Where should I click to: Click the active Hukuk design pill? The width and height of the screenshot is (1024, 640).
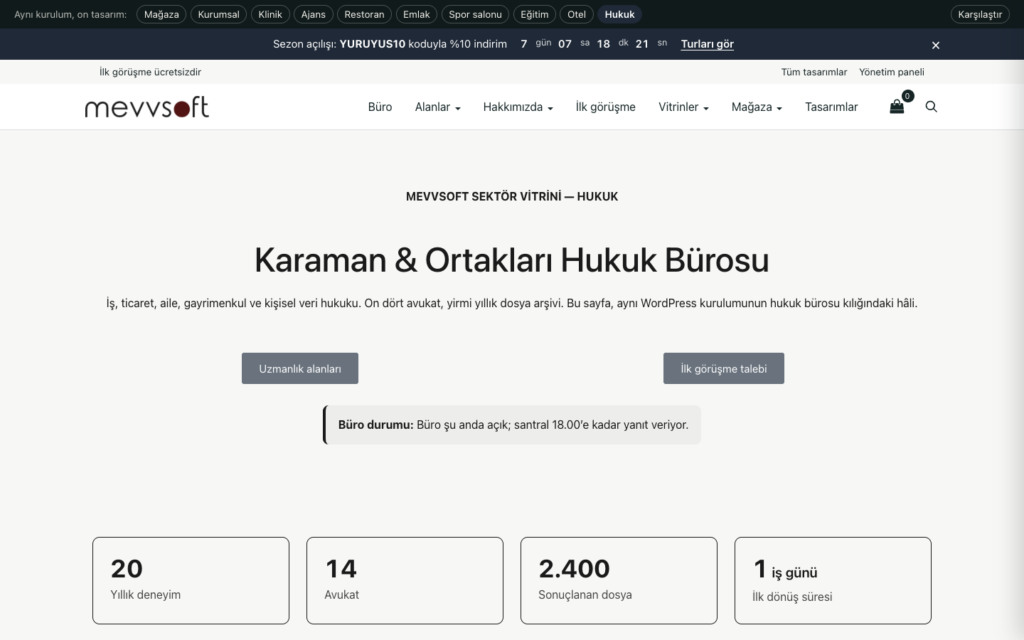(620, 14)
